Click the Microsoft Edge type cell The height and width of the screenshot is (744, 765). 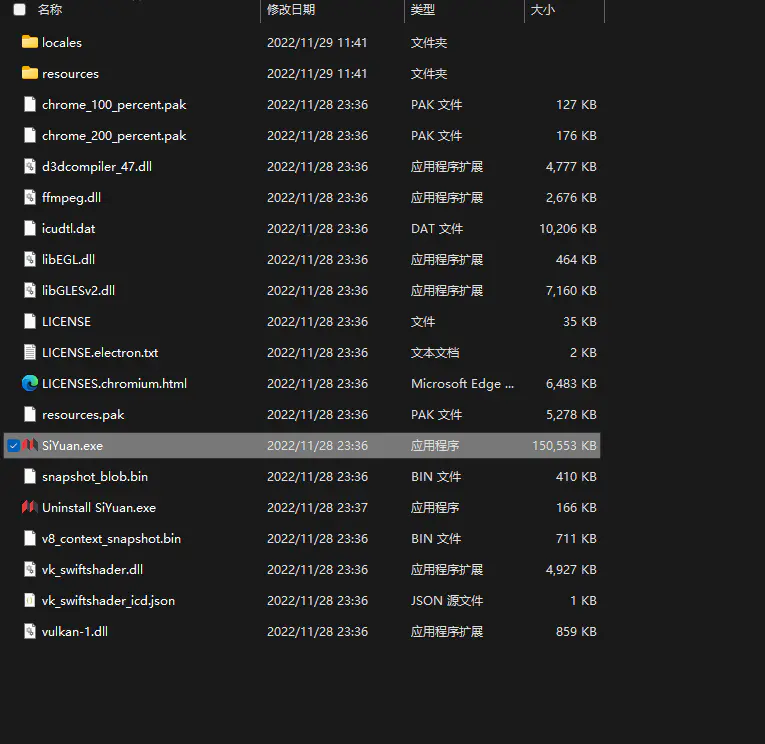462,384
